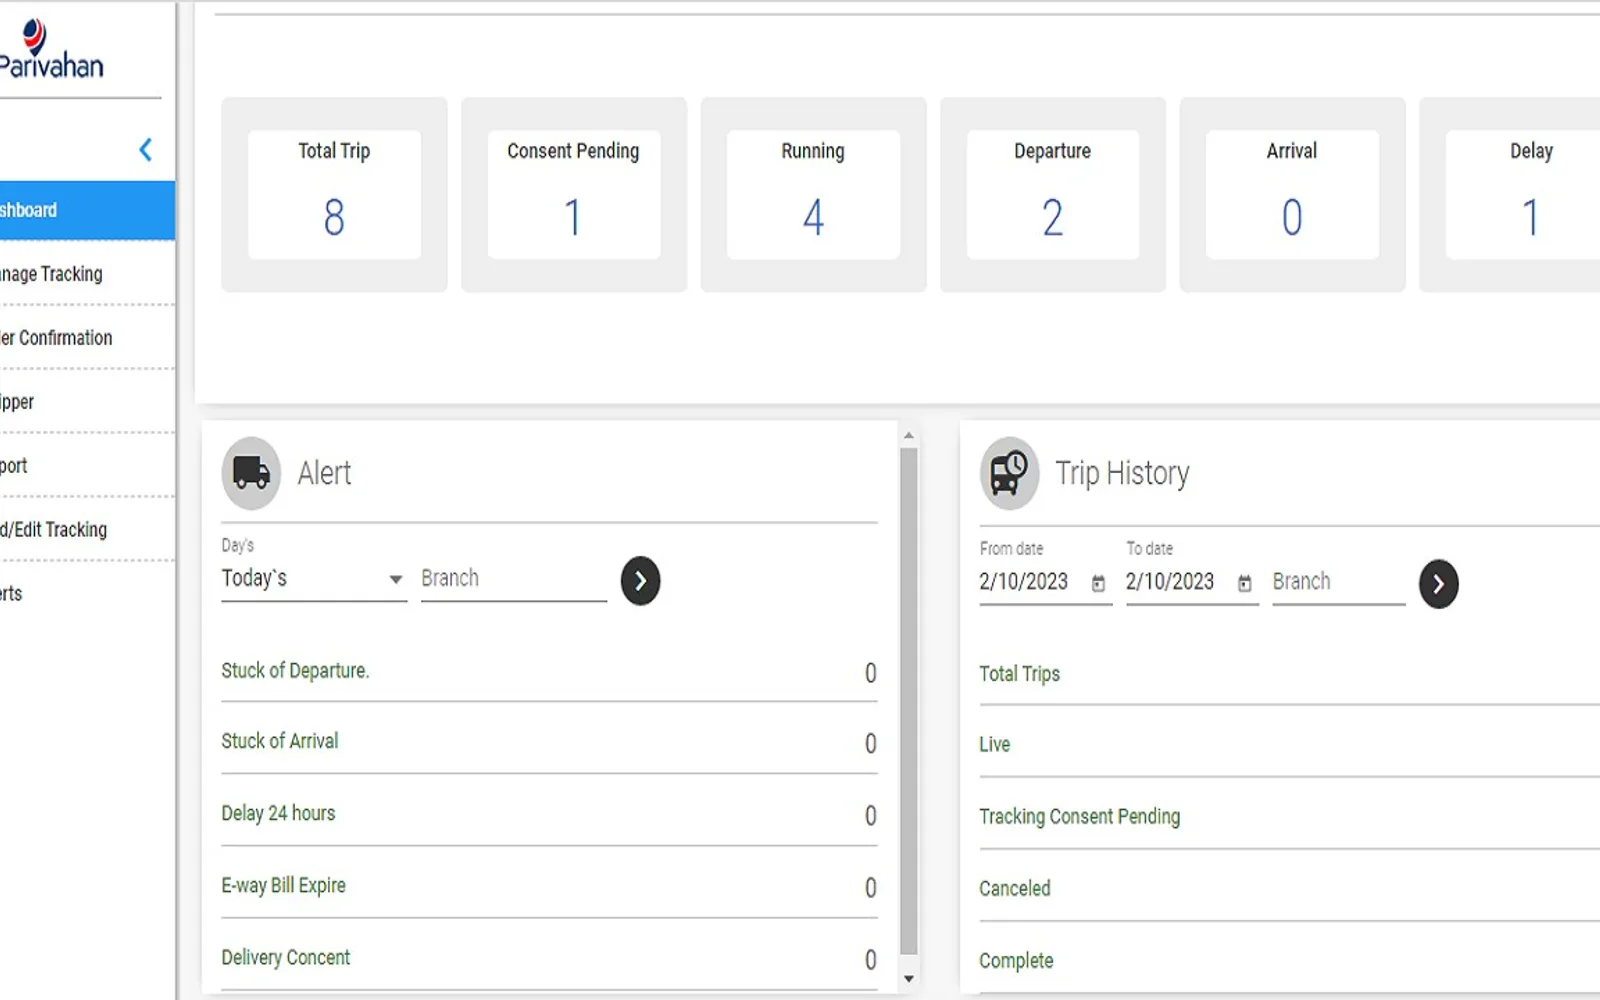Select the Arrival card

point(1292,195)
